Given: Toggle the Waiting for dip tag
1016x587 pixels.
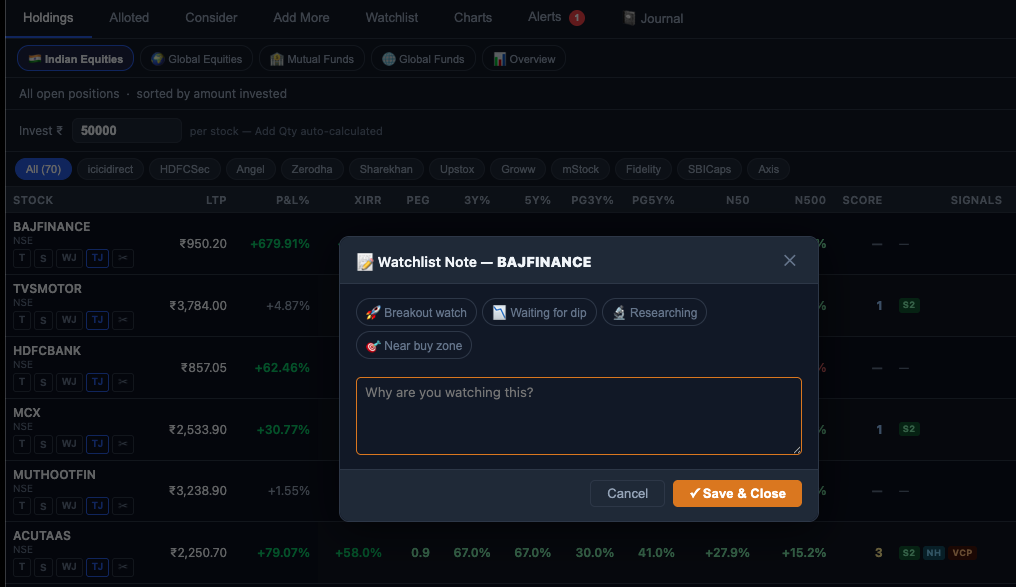Looking at the screenshot, I should [539, 312].
